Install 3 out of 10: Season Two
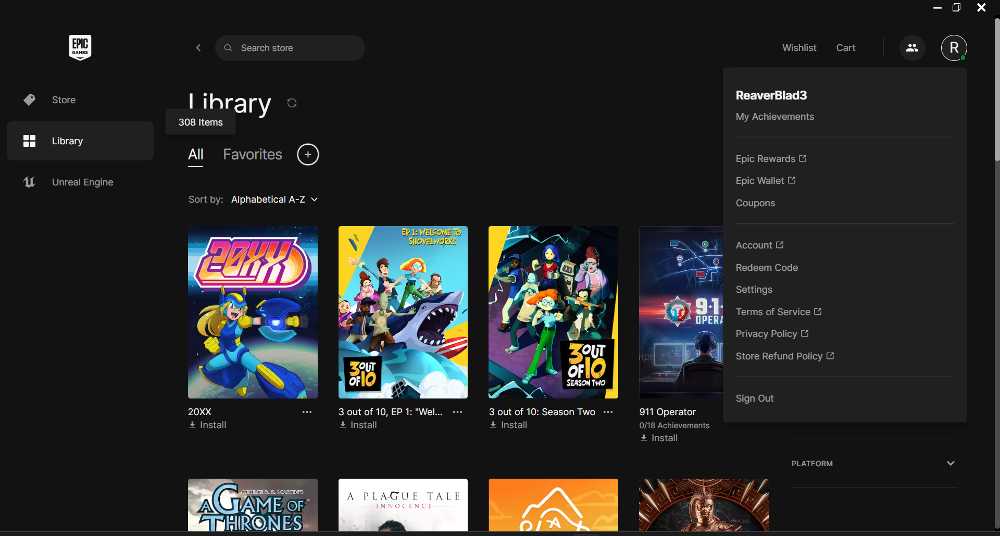Viewport: 1000px width, 536px height. click(x=508, y=425)
